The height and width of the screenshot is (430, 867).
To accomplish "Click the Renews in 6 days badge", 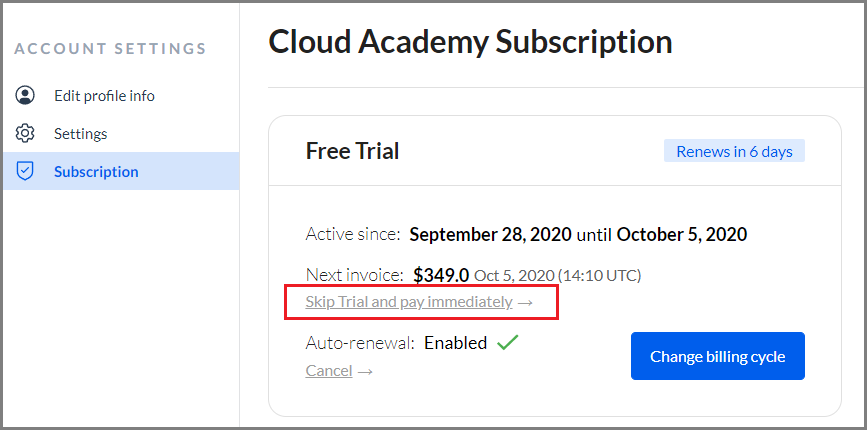I will 734,151.
